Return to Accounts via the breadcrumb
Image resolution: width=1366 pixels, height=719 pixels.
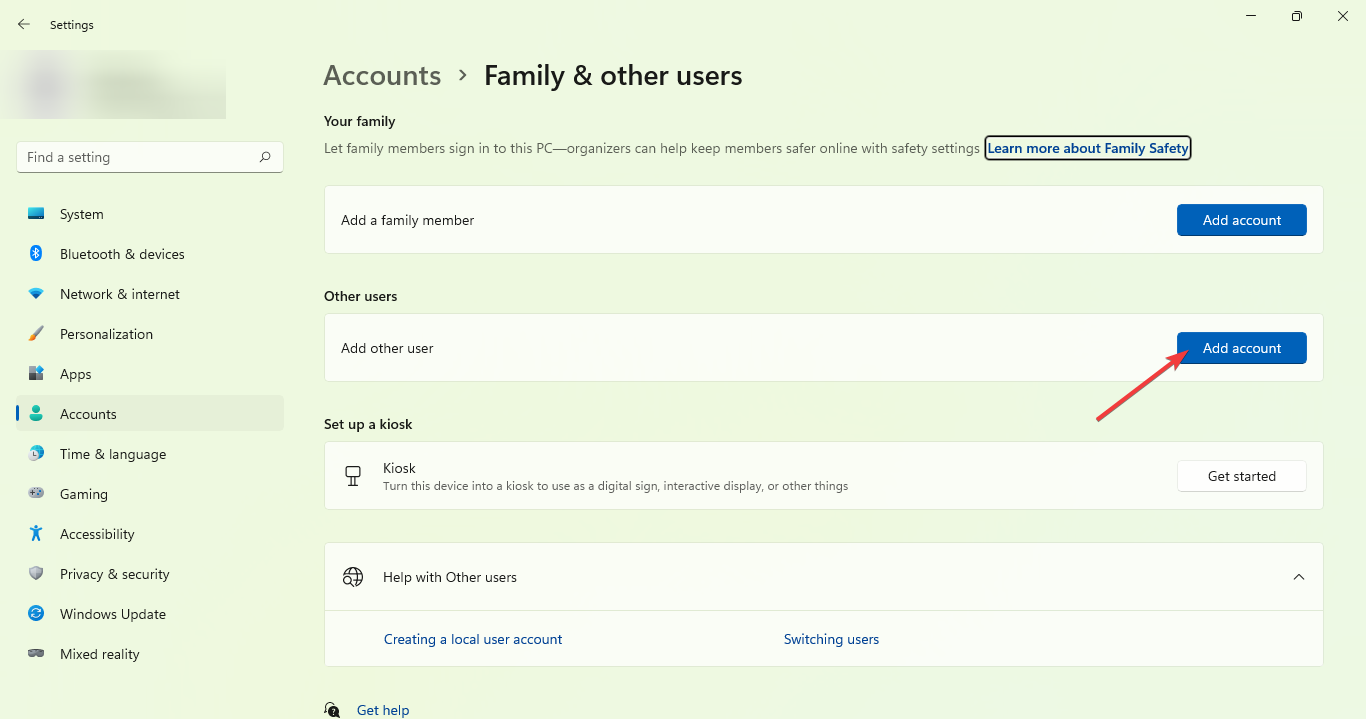click(382, 76)
